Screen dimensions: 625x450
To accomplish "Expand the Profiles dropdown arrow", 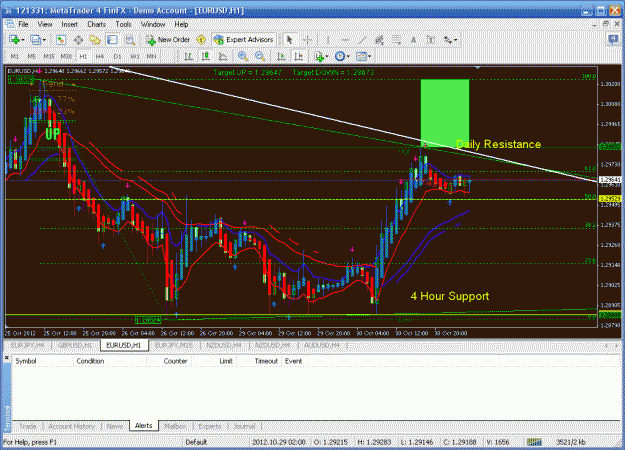I will (x=44, y=40).
